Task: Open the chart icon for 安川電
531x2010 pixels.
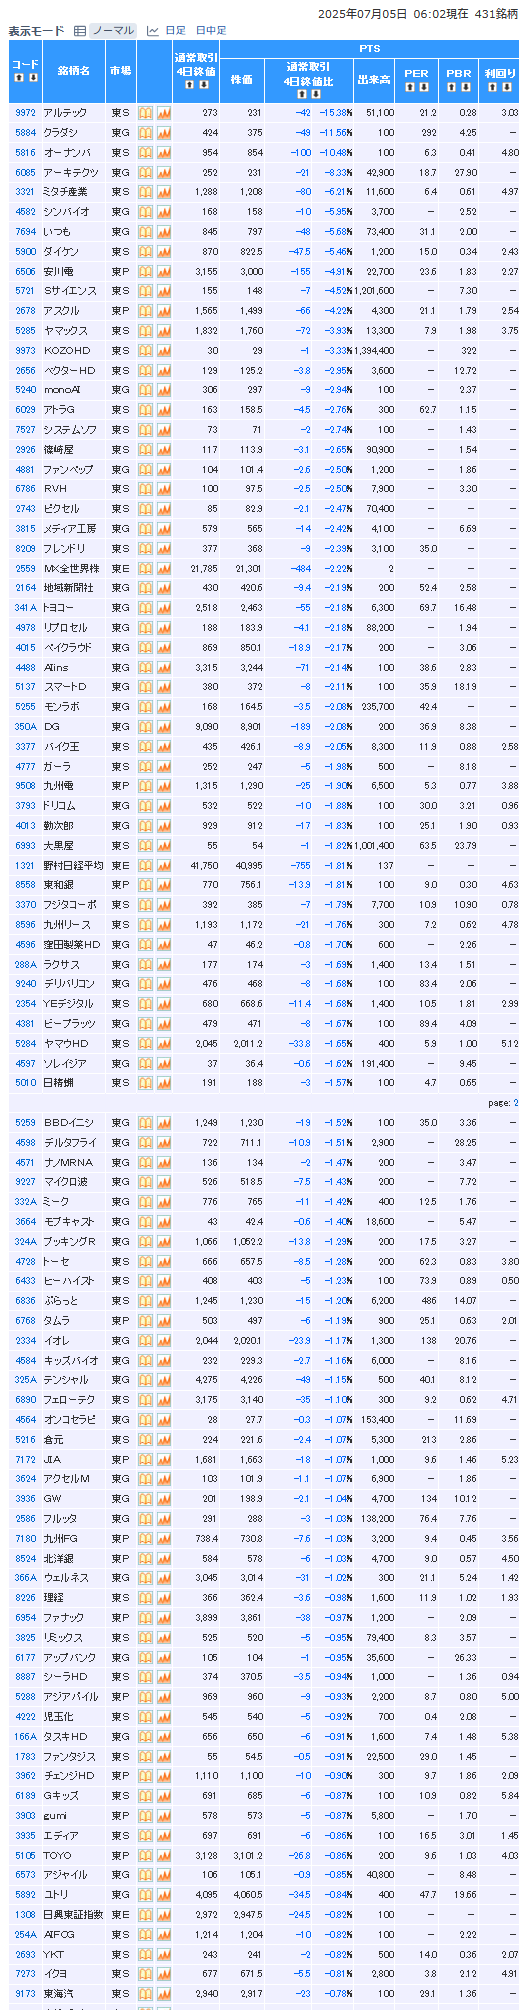Action: tap(164, 271)
